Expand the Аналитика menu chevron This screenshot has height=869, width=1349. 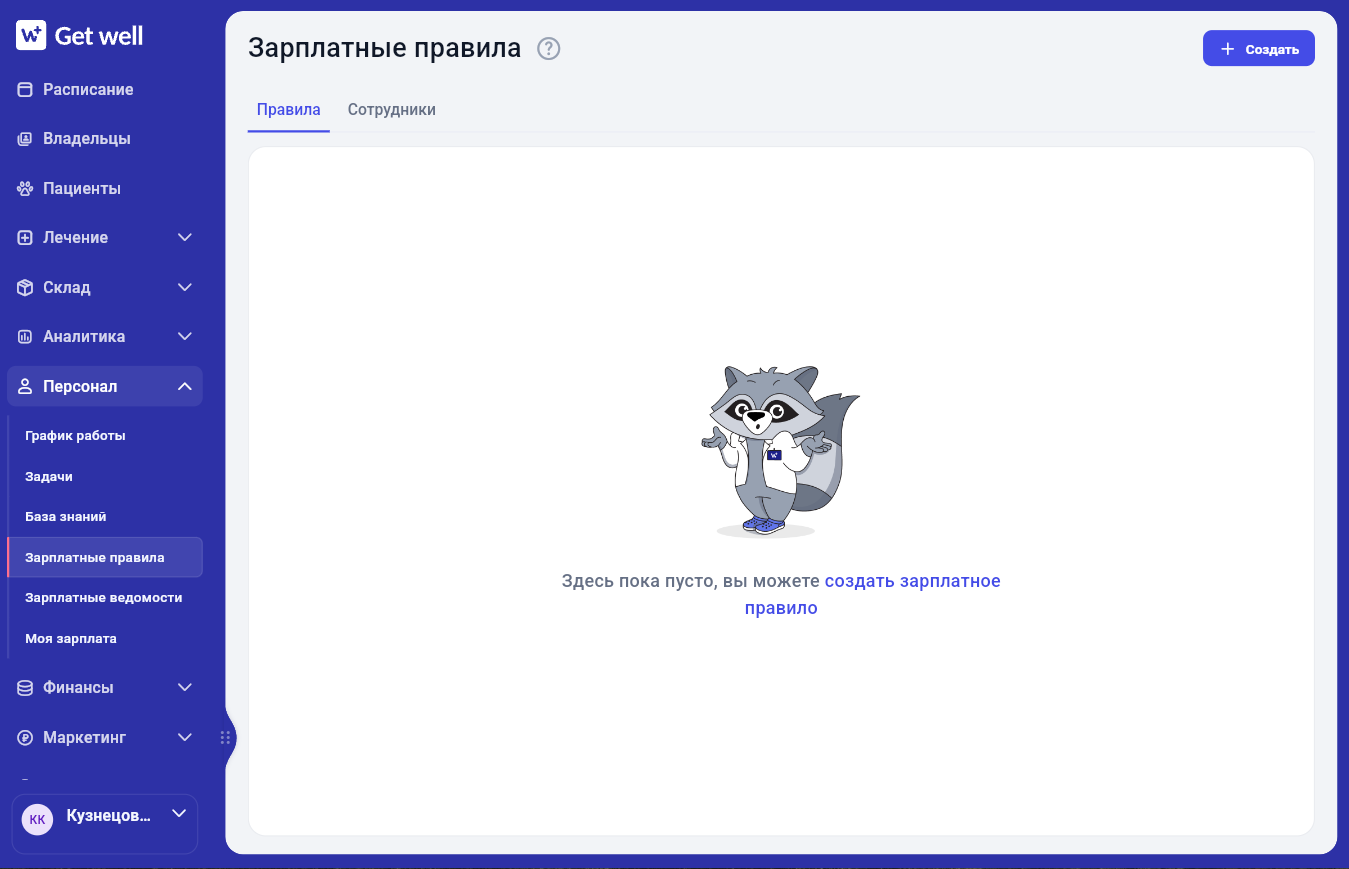pos(185,337)
